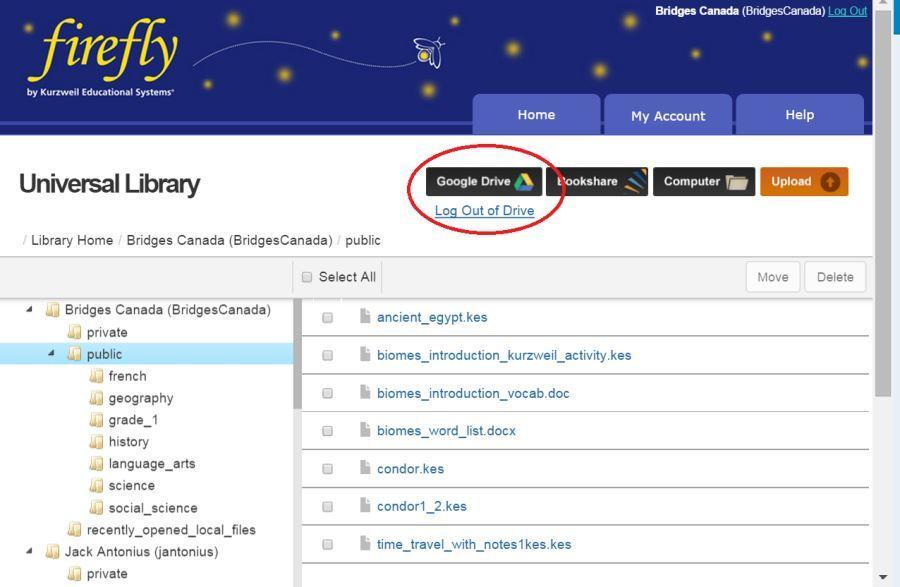Click the recently_opened_local_files folder icon
900x587 pixels.
click(x=74, y=530)
